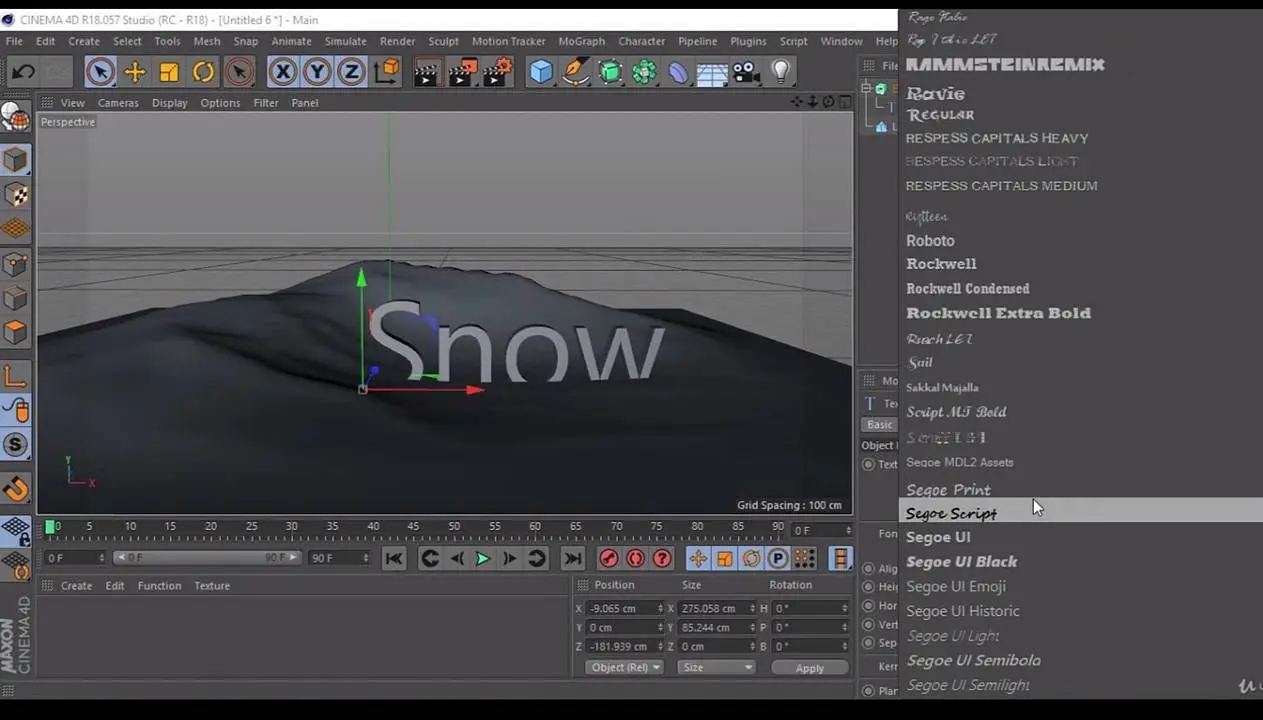
Task: Click the Position X value field
Action: 625,608
